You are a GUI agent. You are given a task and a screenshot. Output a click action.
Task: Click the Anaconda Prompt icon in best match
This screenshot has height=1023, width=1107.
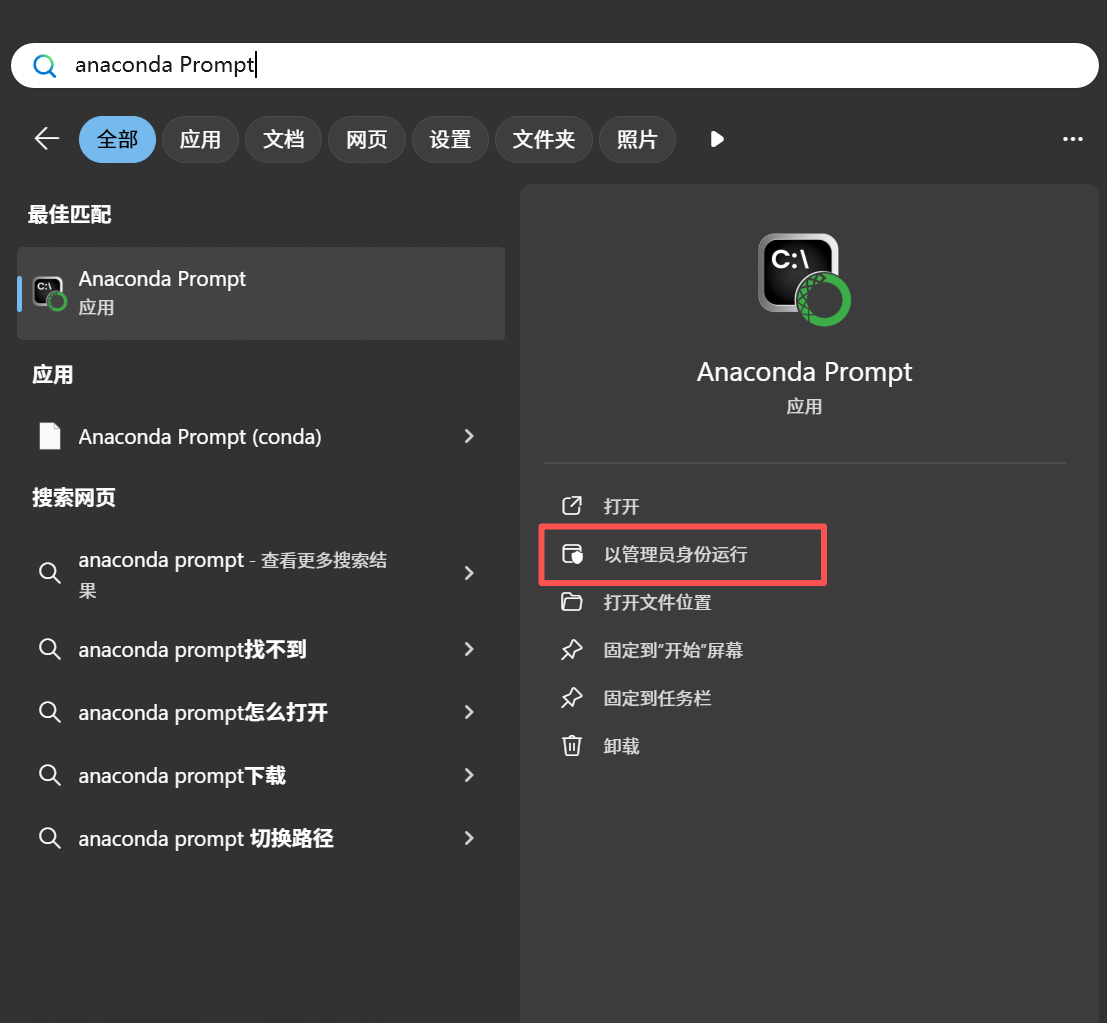point(50,294)
